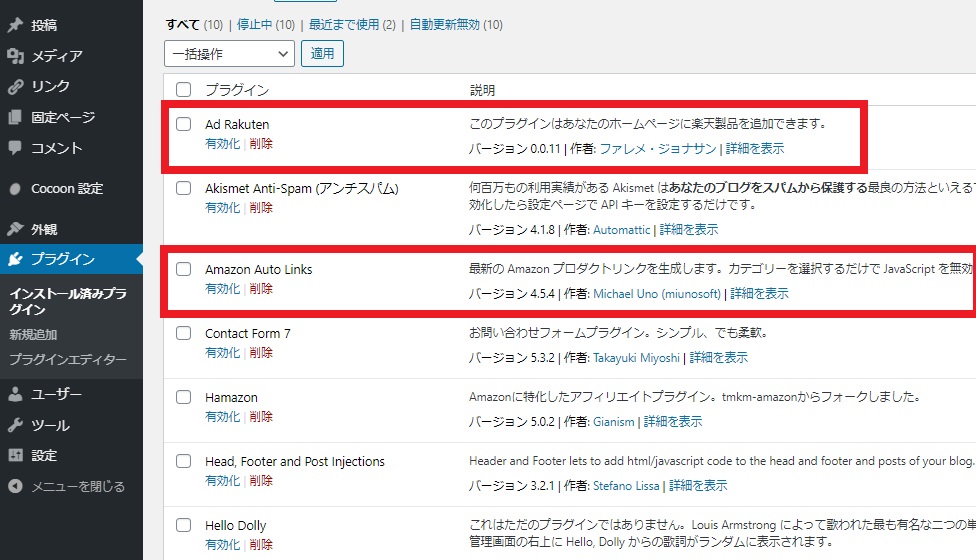Open the 固定ページ menu label
The width and height of the screenshot is (976, 560).
[x=63, y=117]
